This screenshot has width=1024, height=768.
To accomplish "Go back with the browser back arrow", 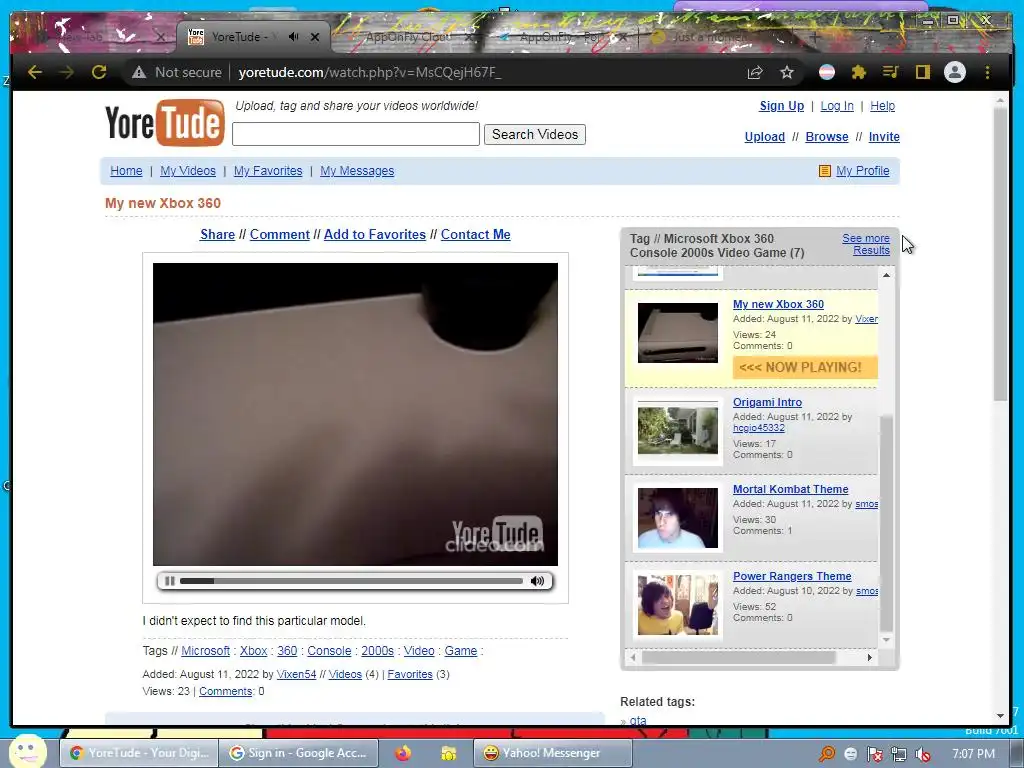I will [x=35, y=72].
